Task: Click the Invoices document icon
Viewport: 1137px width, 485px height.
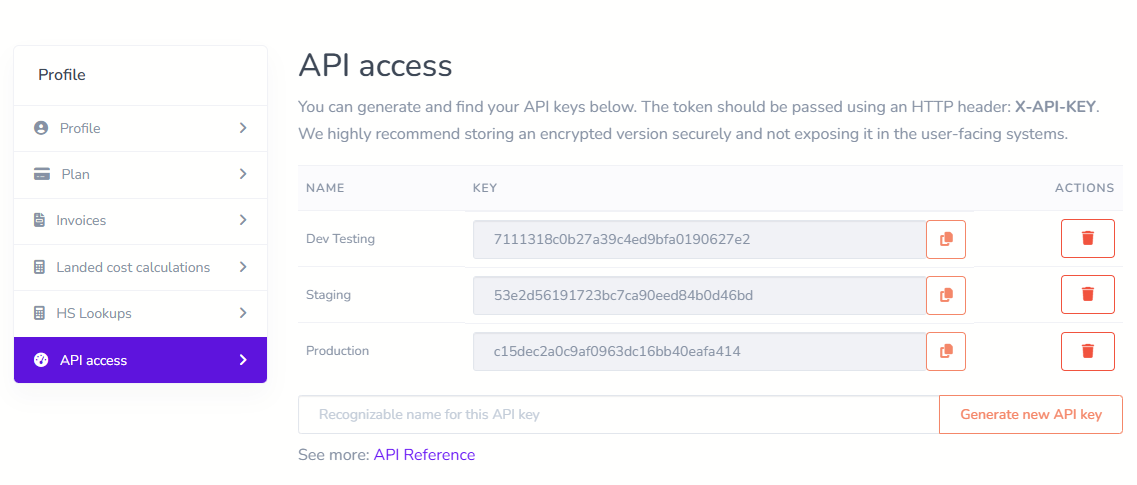Action: point(40,220)
